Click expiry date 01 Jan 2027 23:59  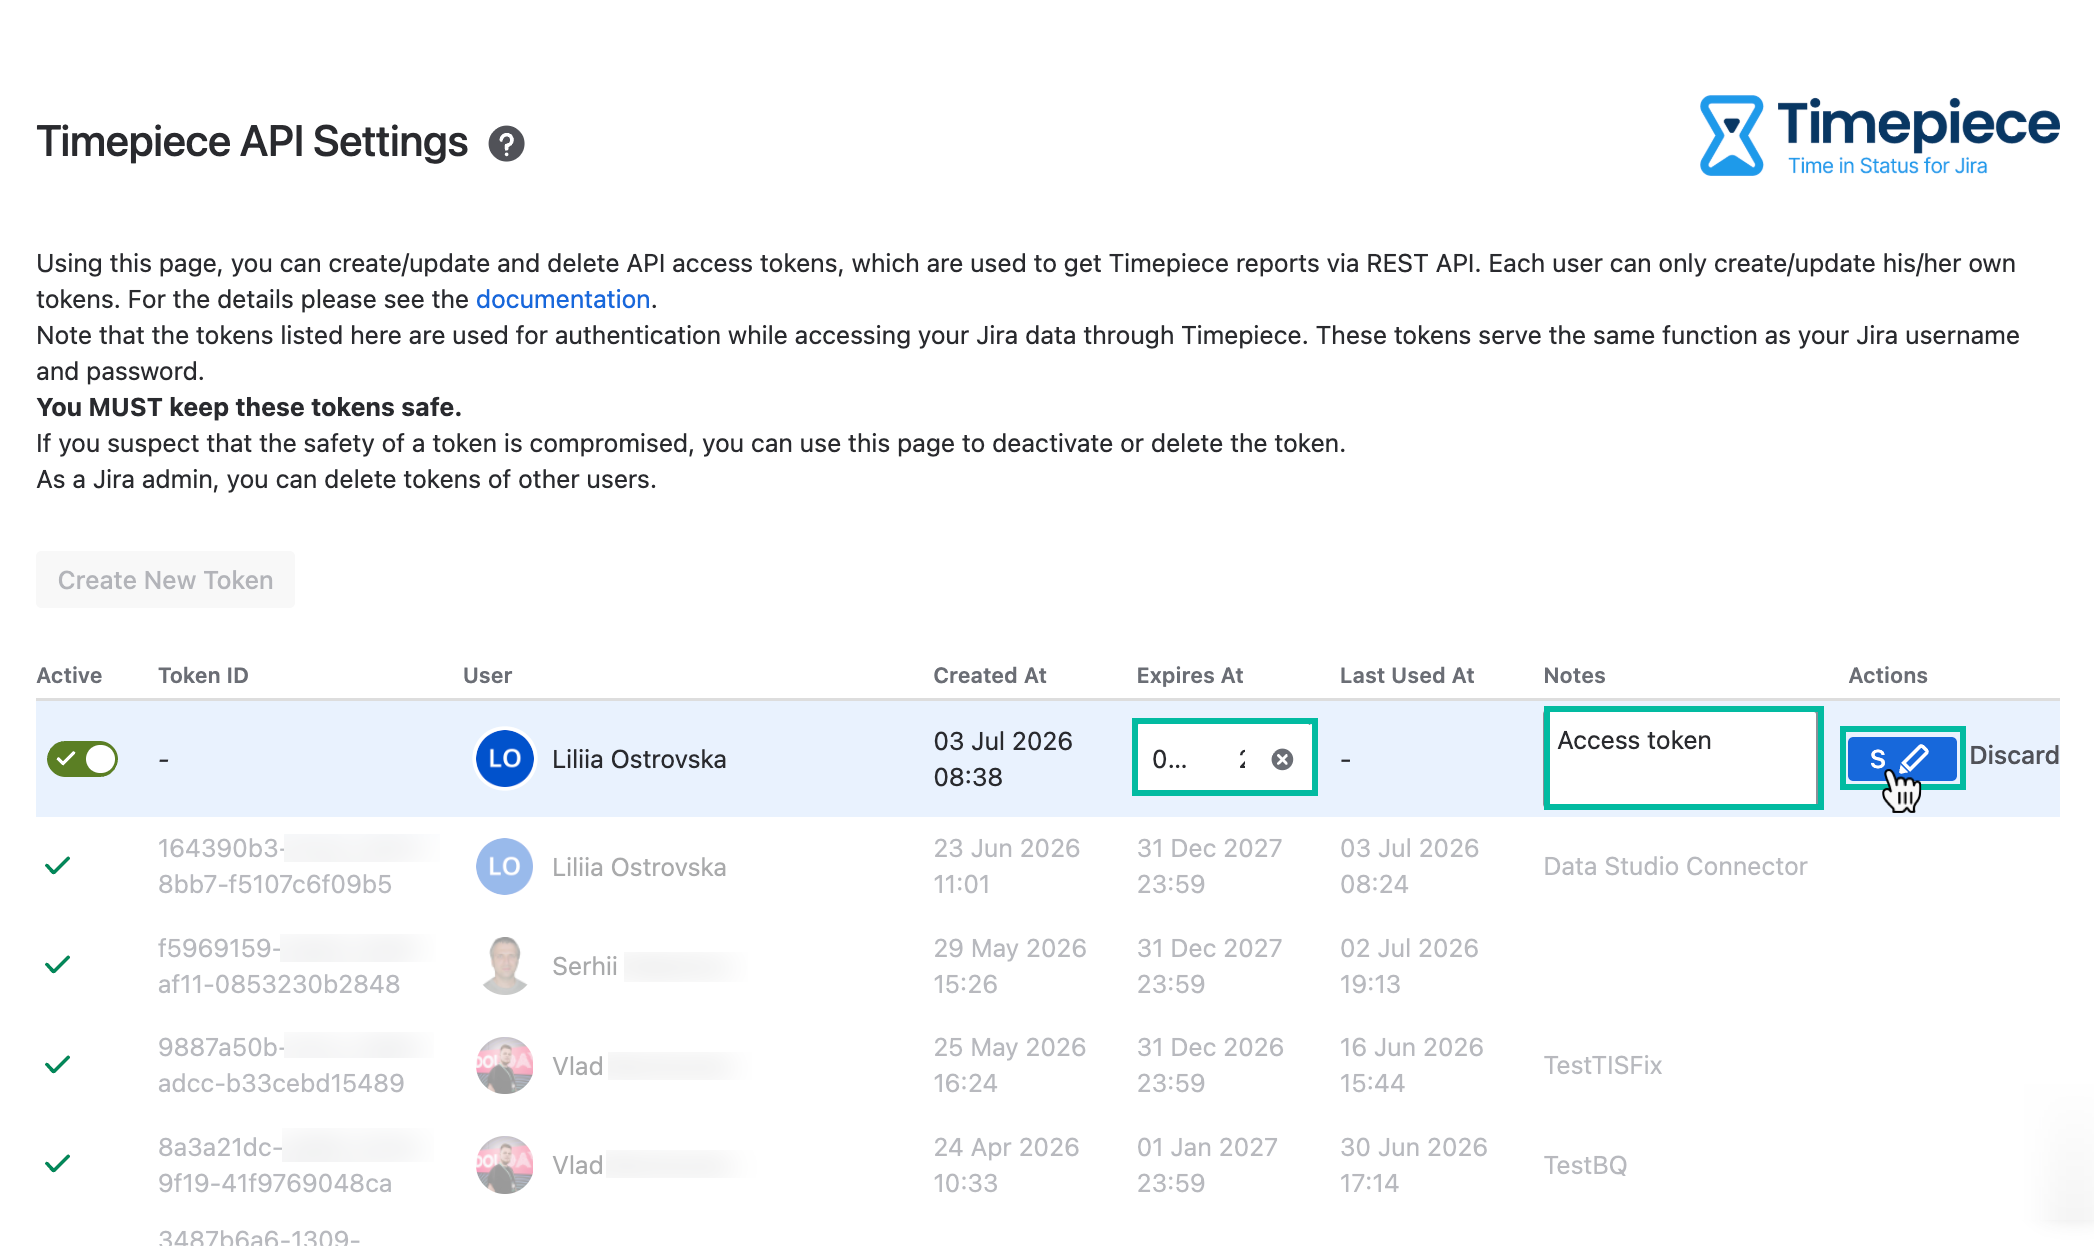coord(1207,1165)
